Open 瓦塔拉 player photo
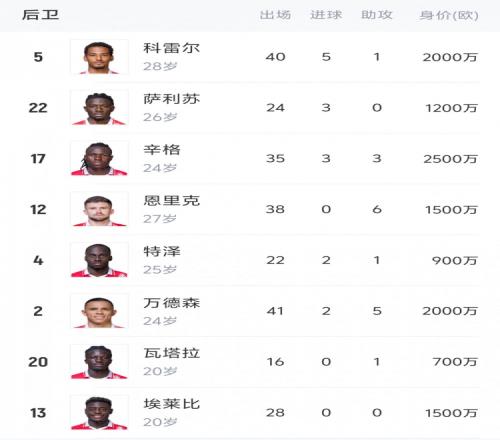The height and width of the screenshot is (440, 500). point(99,362)
